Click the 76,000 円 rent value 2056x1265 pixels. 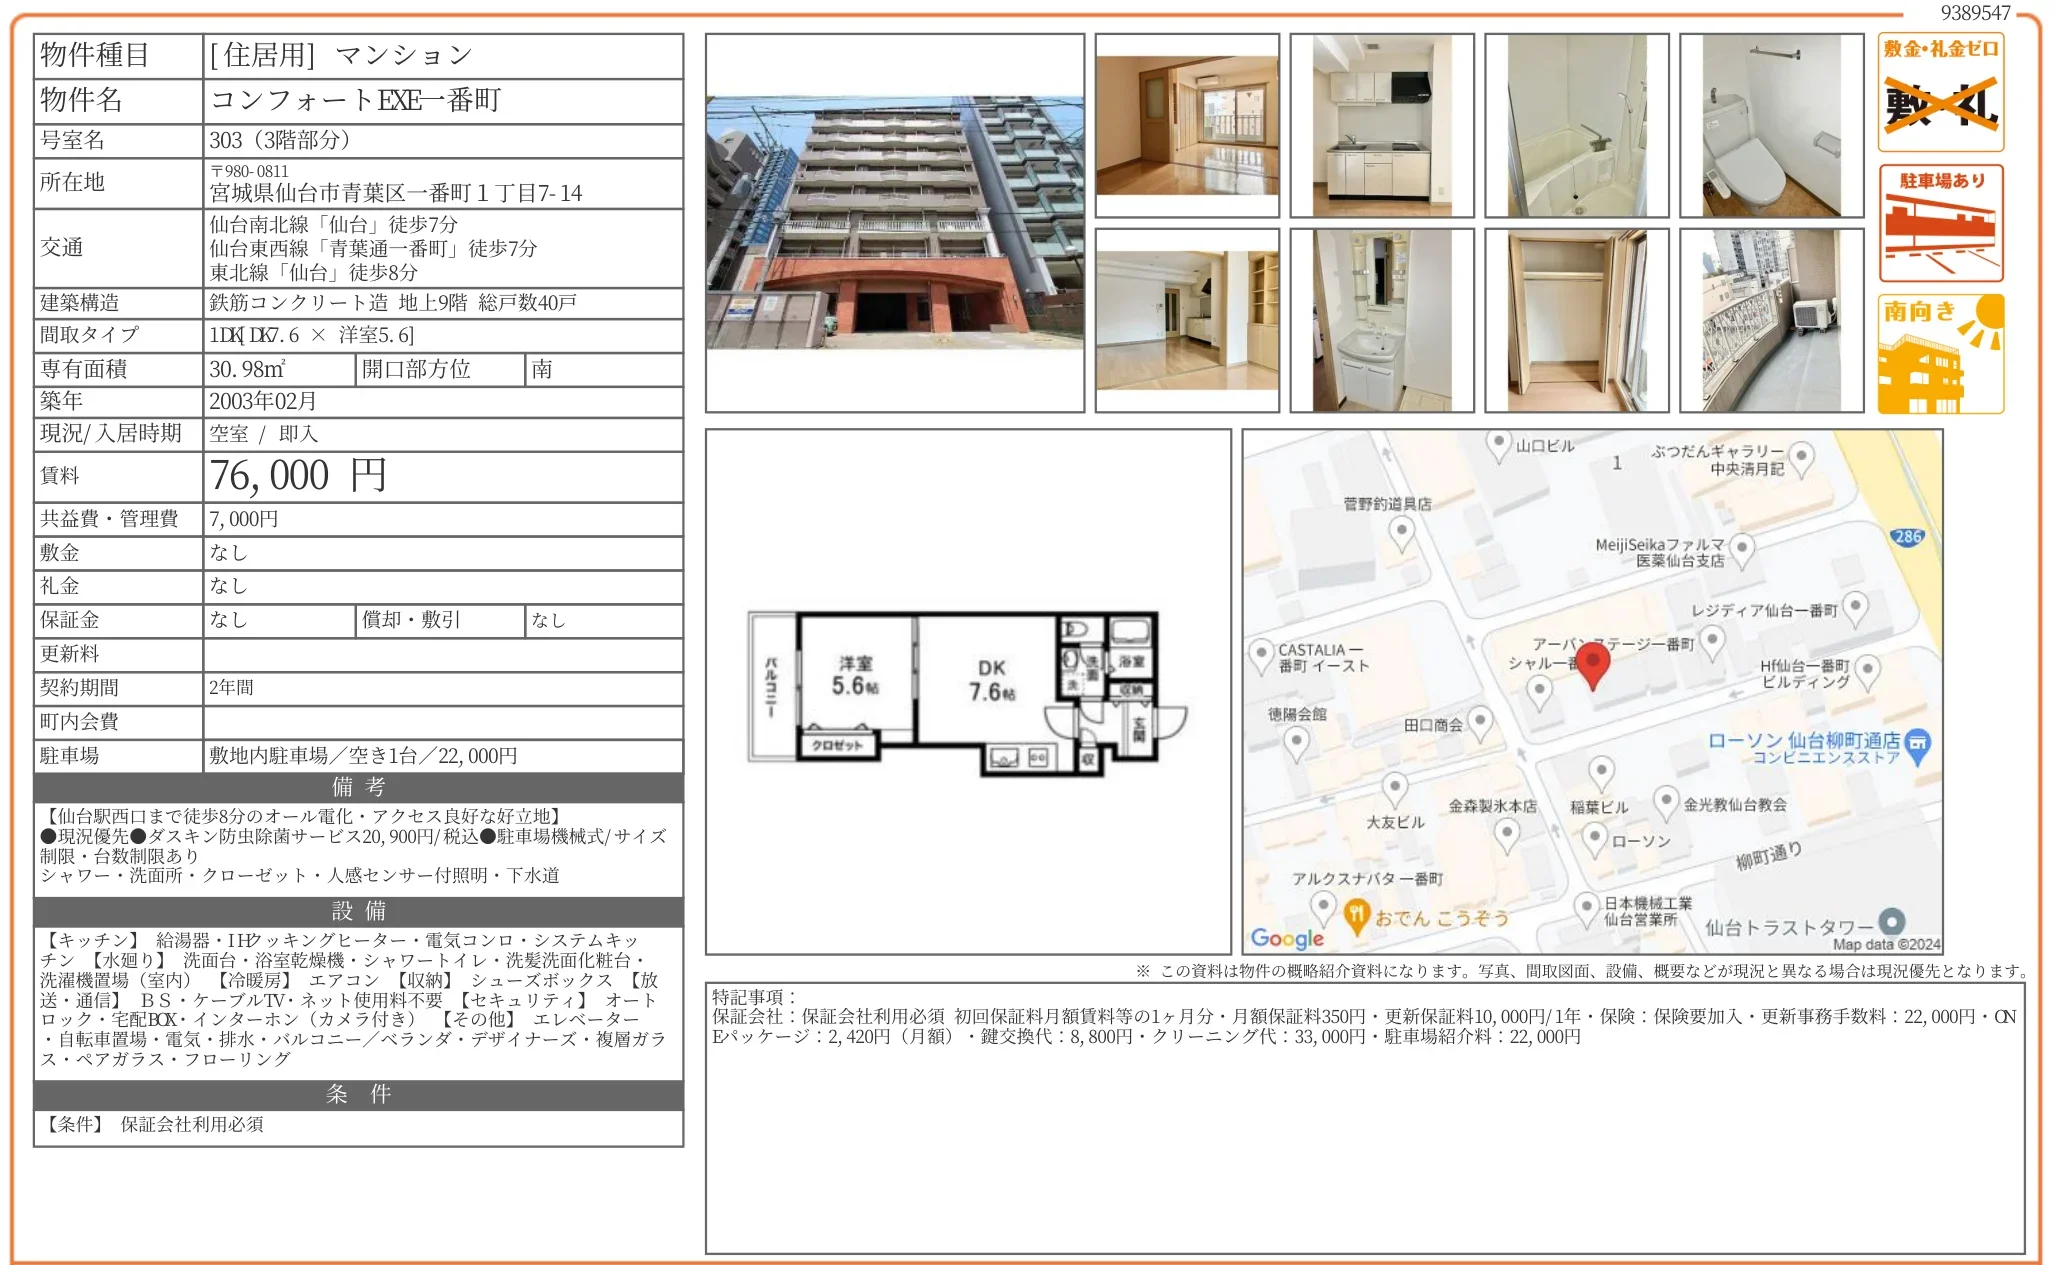click(297, 476)
